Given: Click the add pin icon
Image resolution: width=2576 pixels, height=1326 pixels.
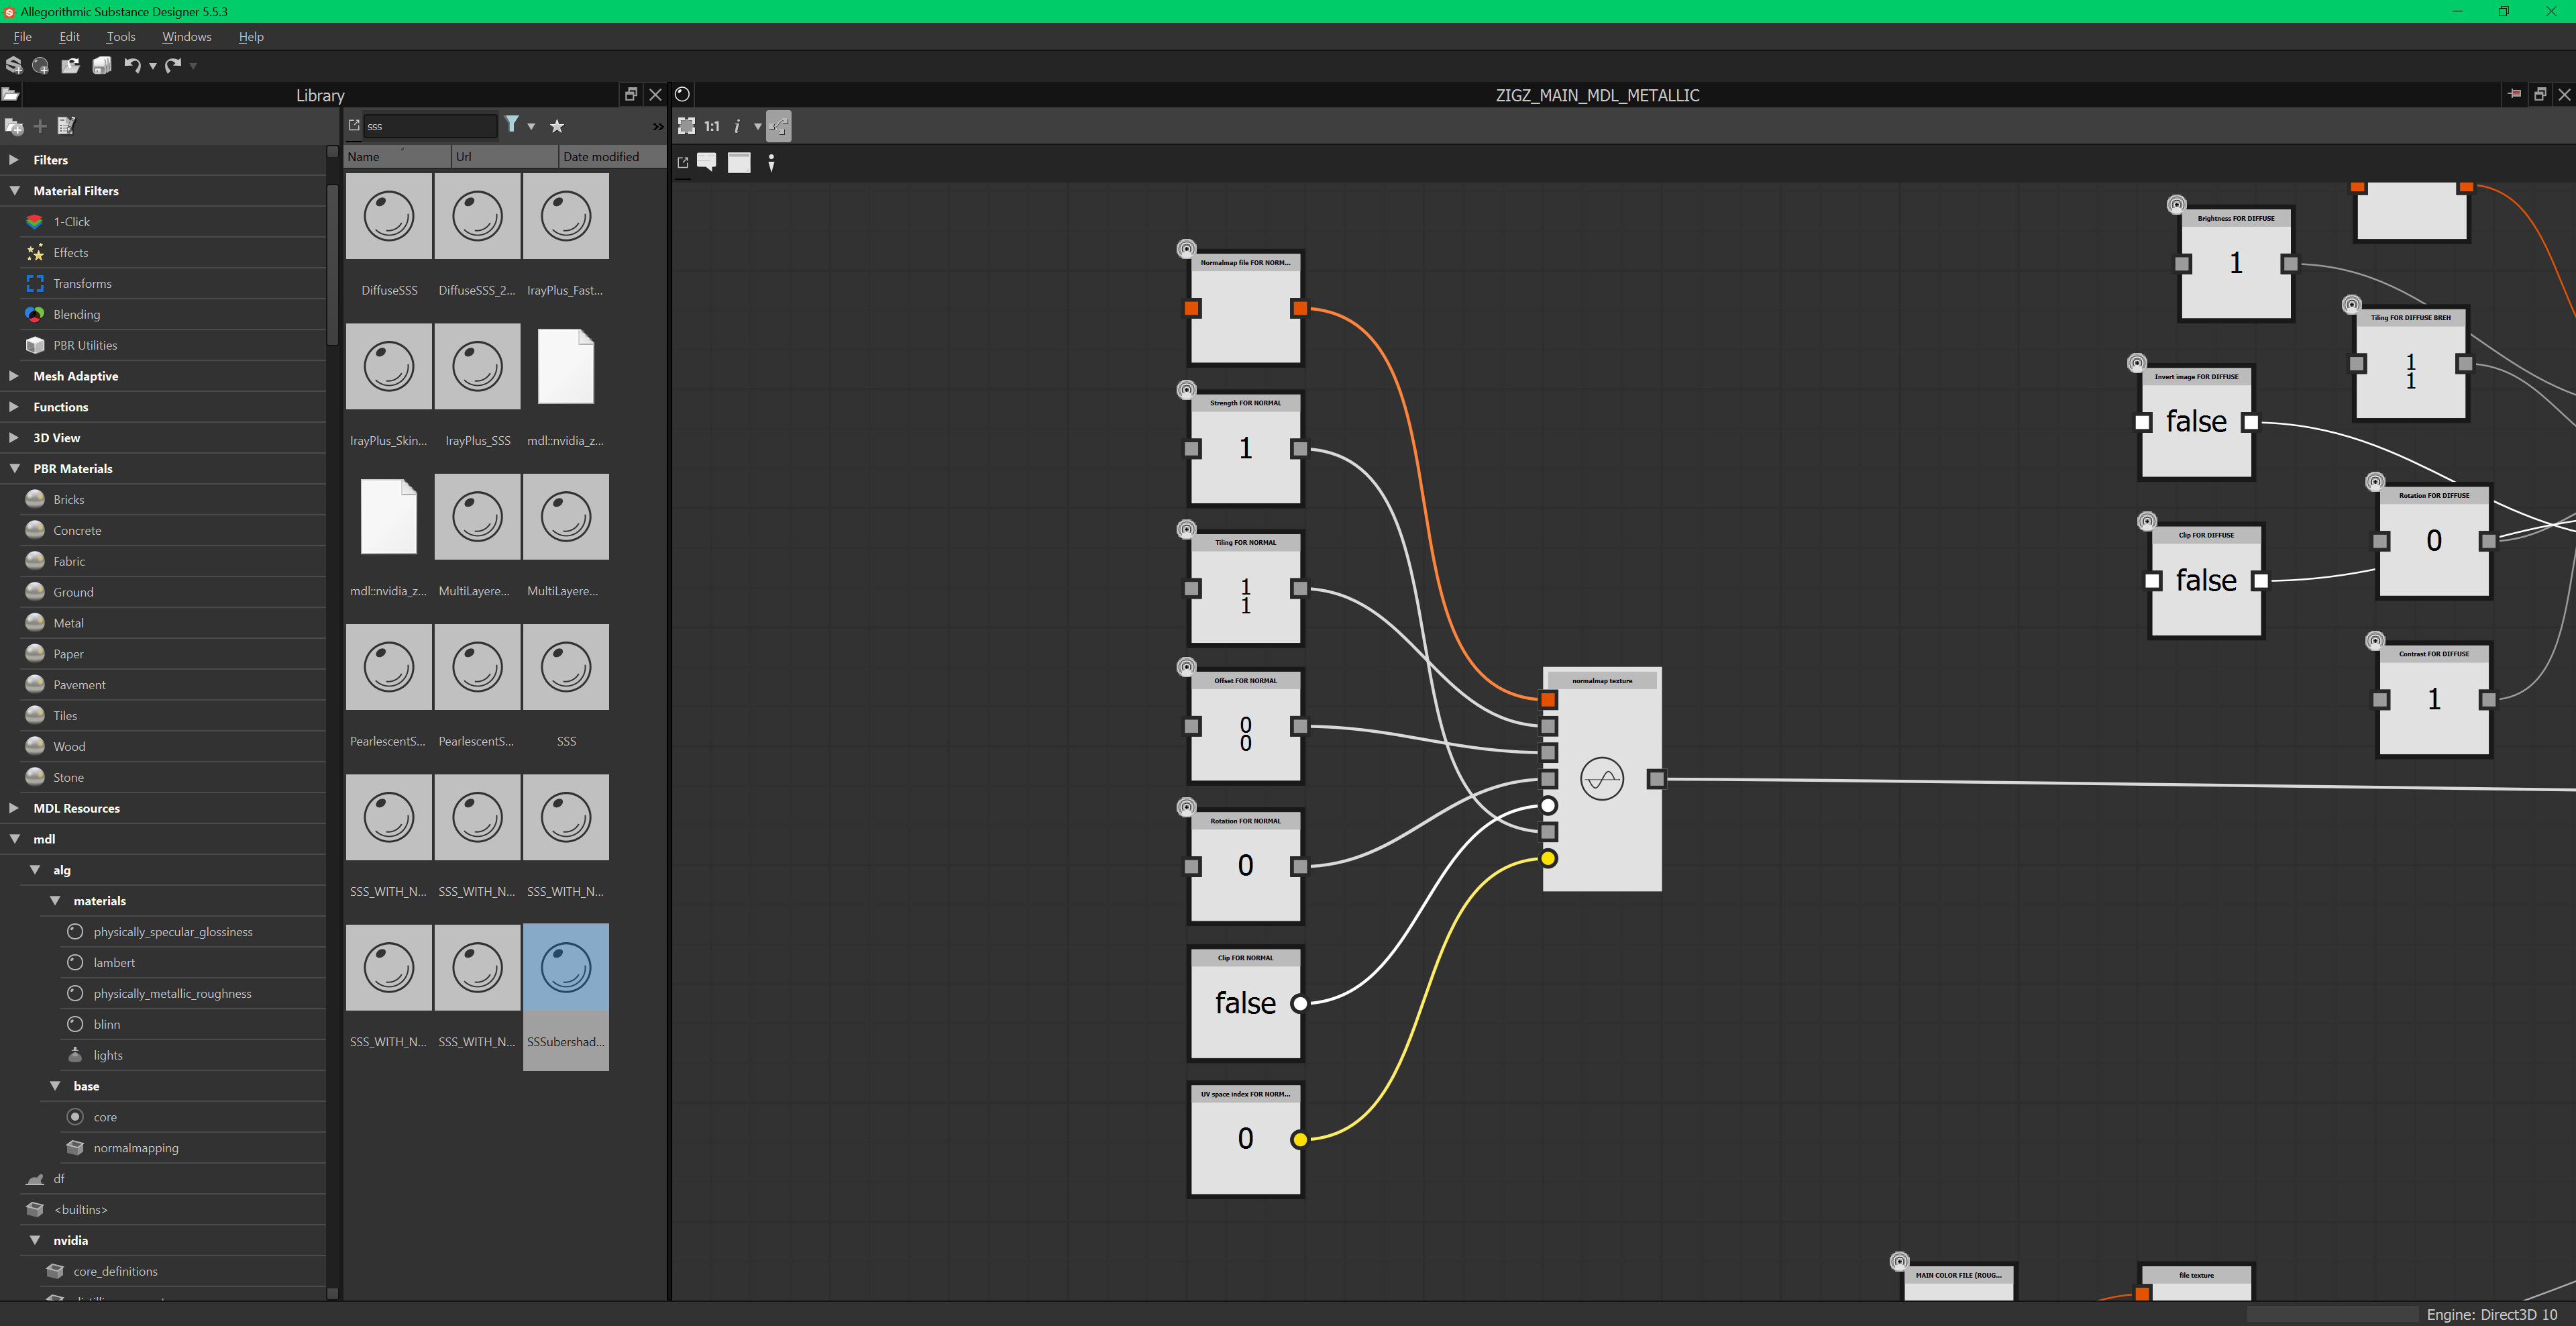Looking at the screenshot, I should (x=771, y=163).
